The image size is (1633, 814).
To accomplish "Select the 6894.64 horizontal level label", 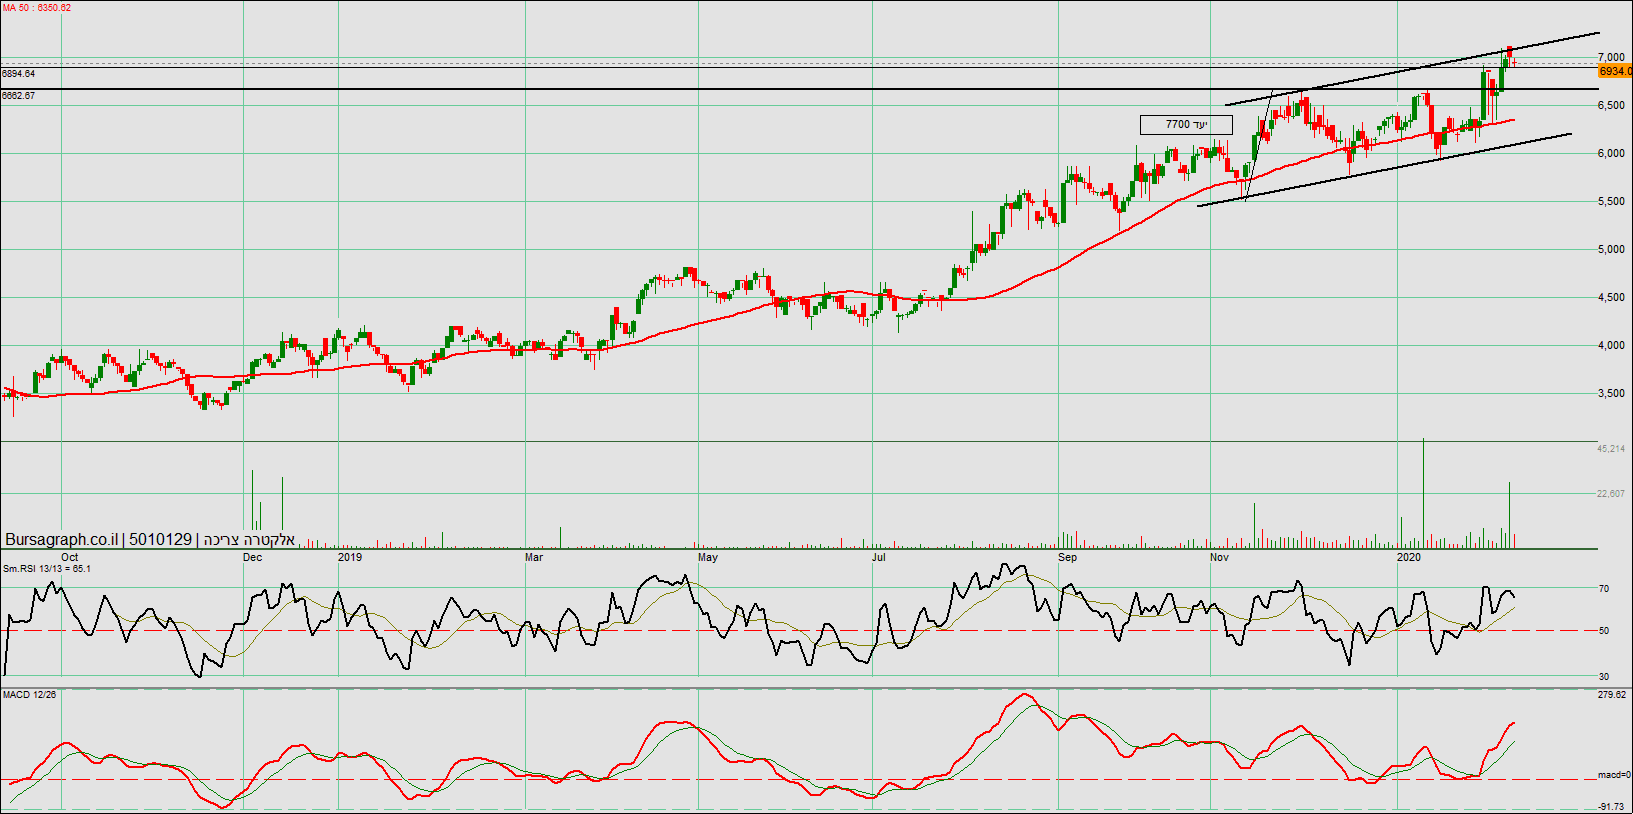I will 19,74.
